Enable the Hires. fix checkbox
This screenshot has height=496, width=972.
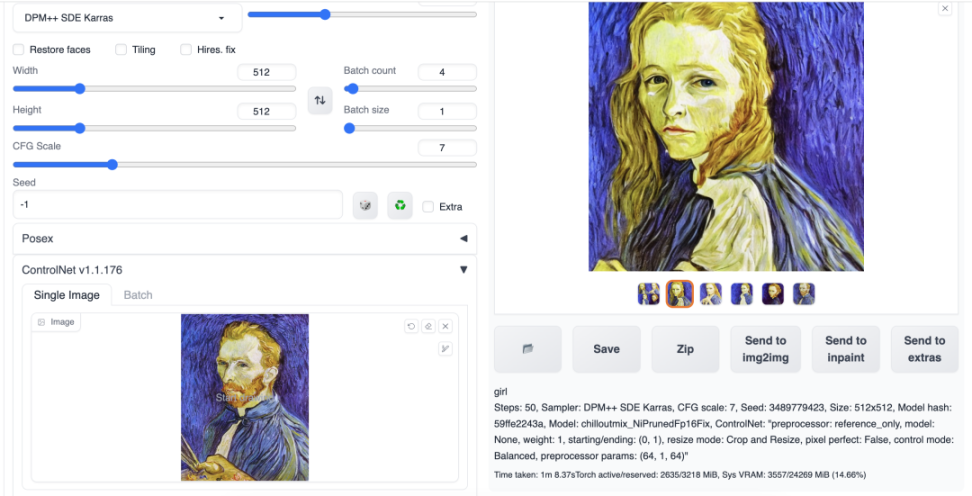186,50
